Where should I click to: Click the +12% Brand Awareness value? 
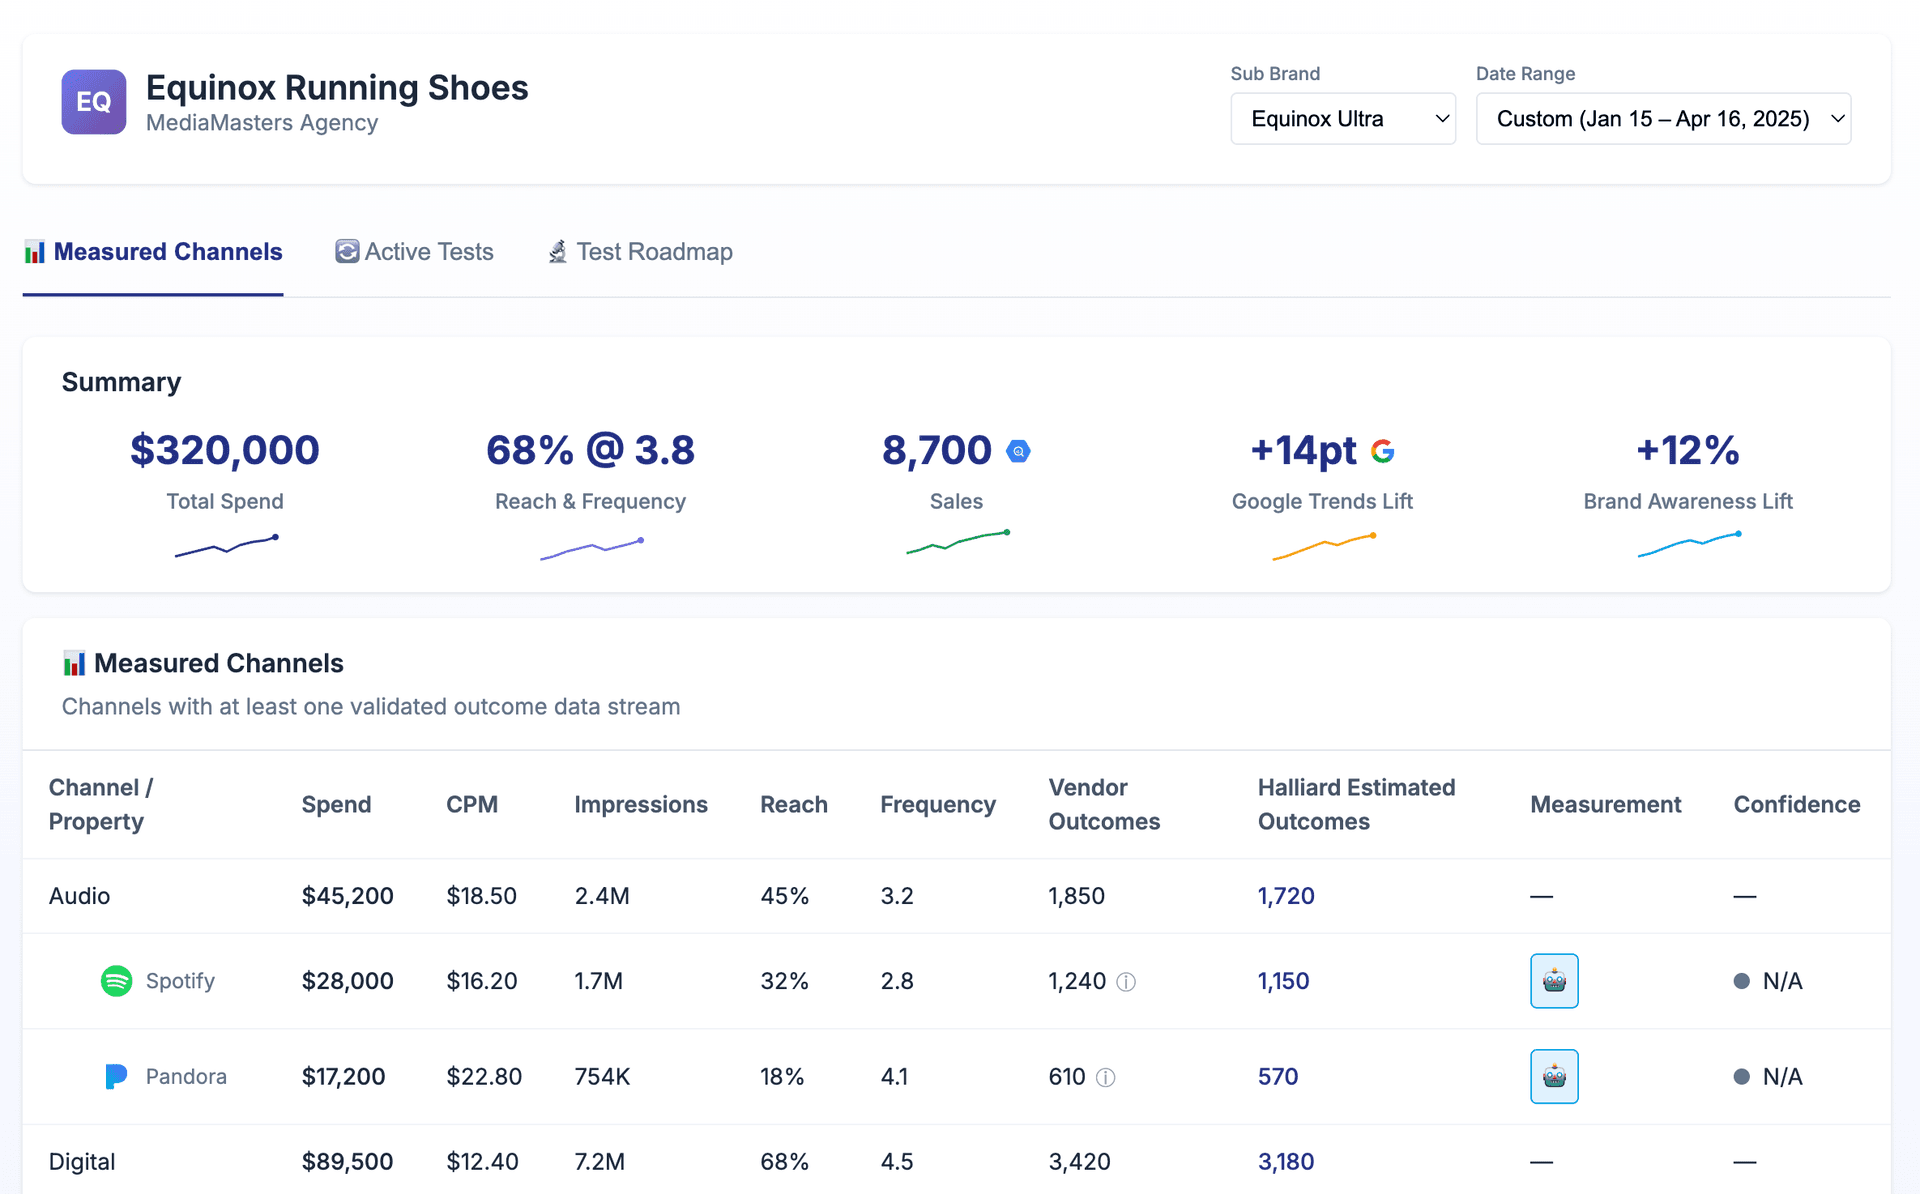(1688, 451)
